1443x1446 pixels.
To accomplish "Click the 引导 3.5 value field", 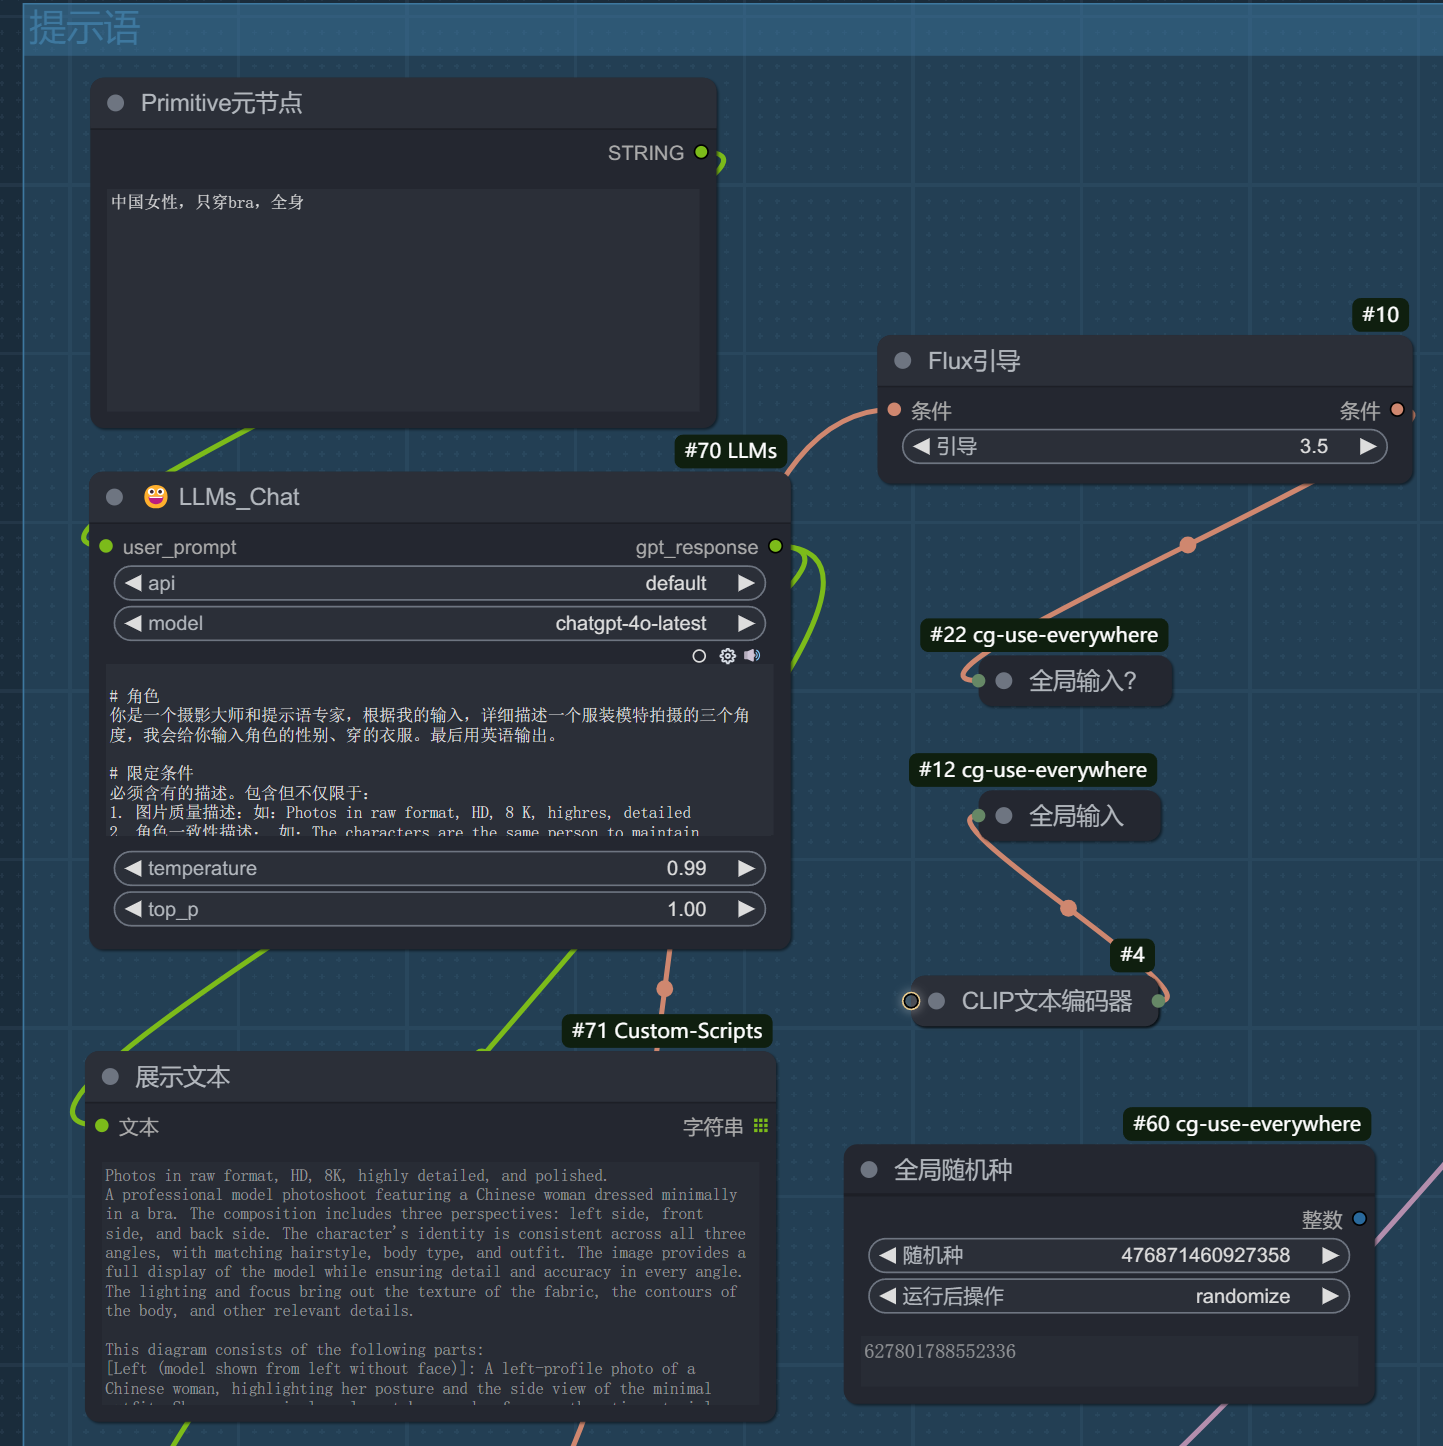I will point(1145,446).
